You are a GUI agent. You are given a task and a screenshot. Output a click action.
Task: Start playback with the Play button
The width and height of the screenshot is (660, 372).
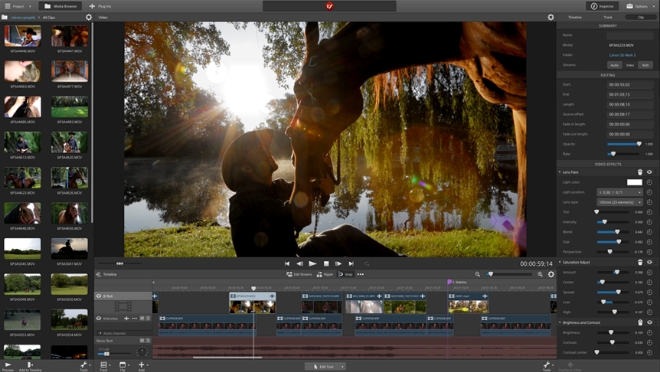[312, 263]
